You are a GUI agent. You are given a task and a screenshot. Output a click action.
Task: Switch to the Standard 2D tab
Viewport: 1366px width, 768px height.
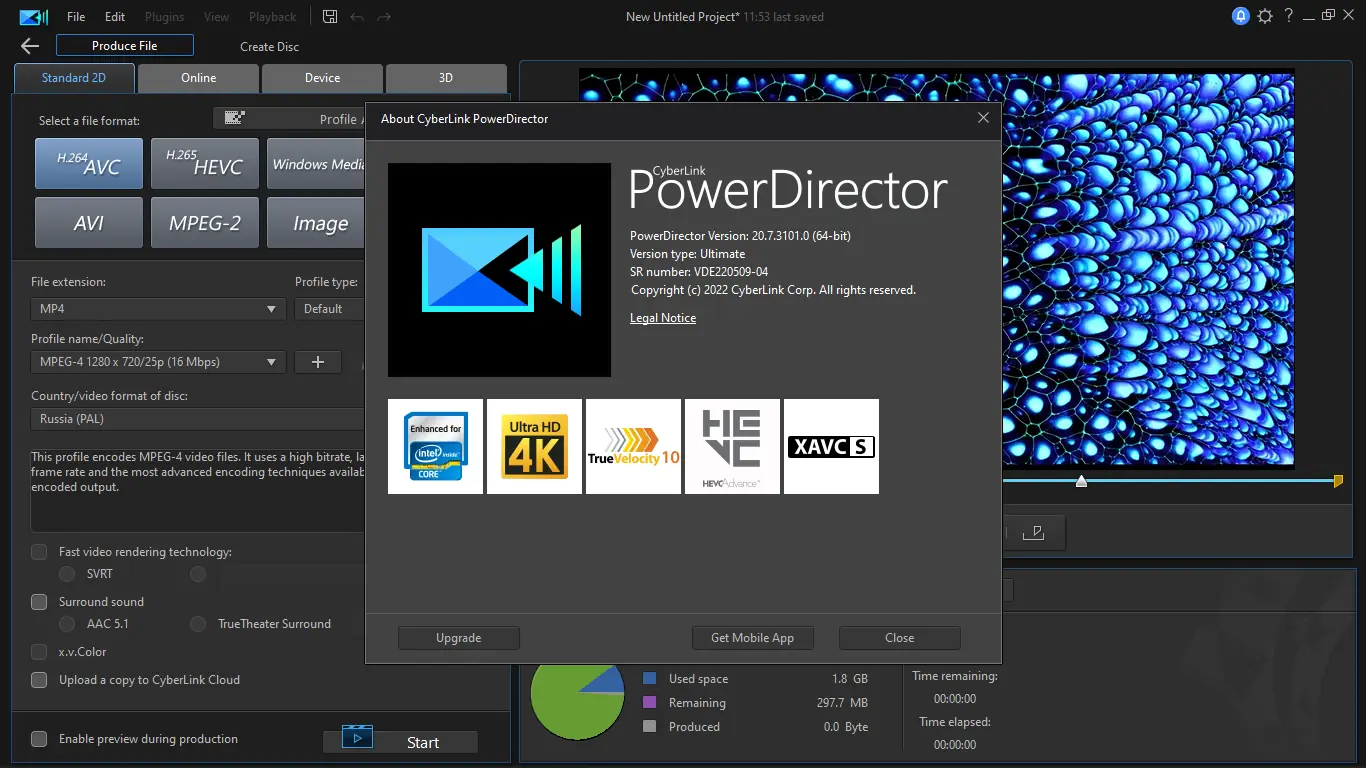74,78
